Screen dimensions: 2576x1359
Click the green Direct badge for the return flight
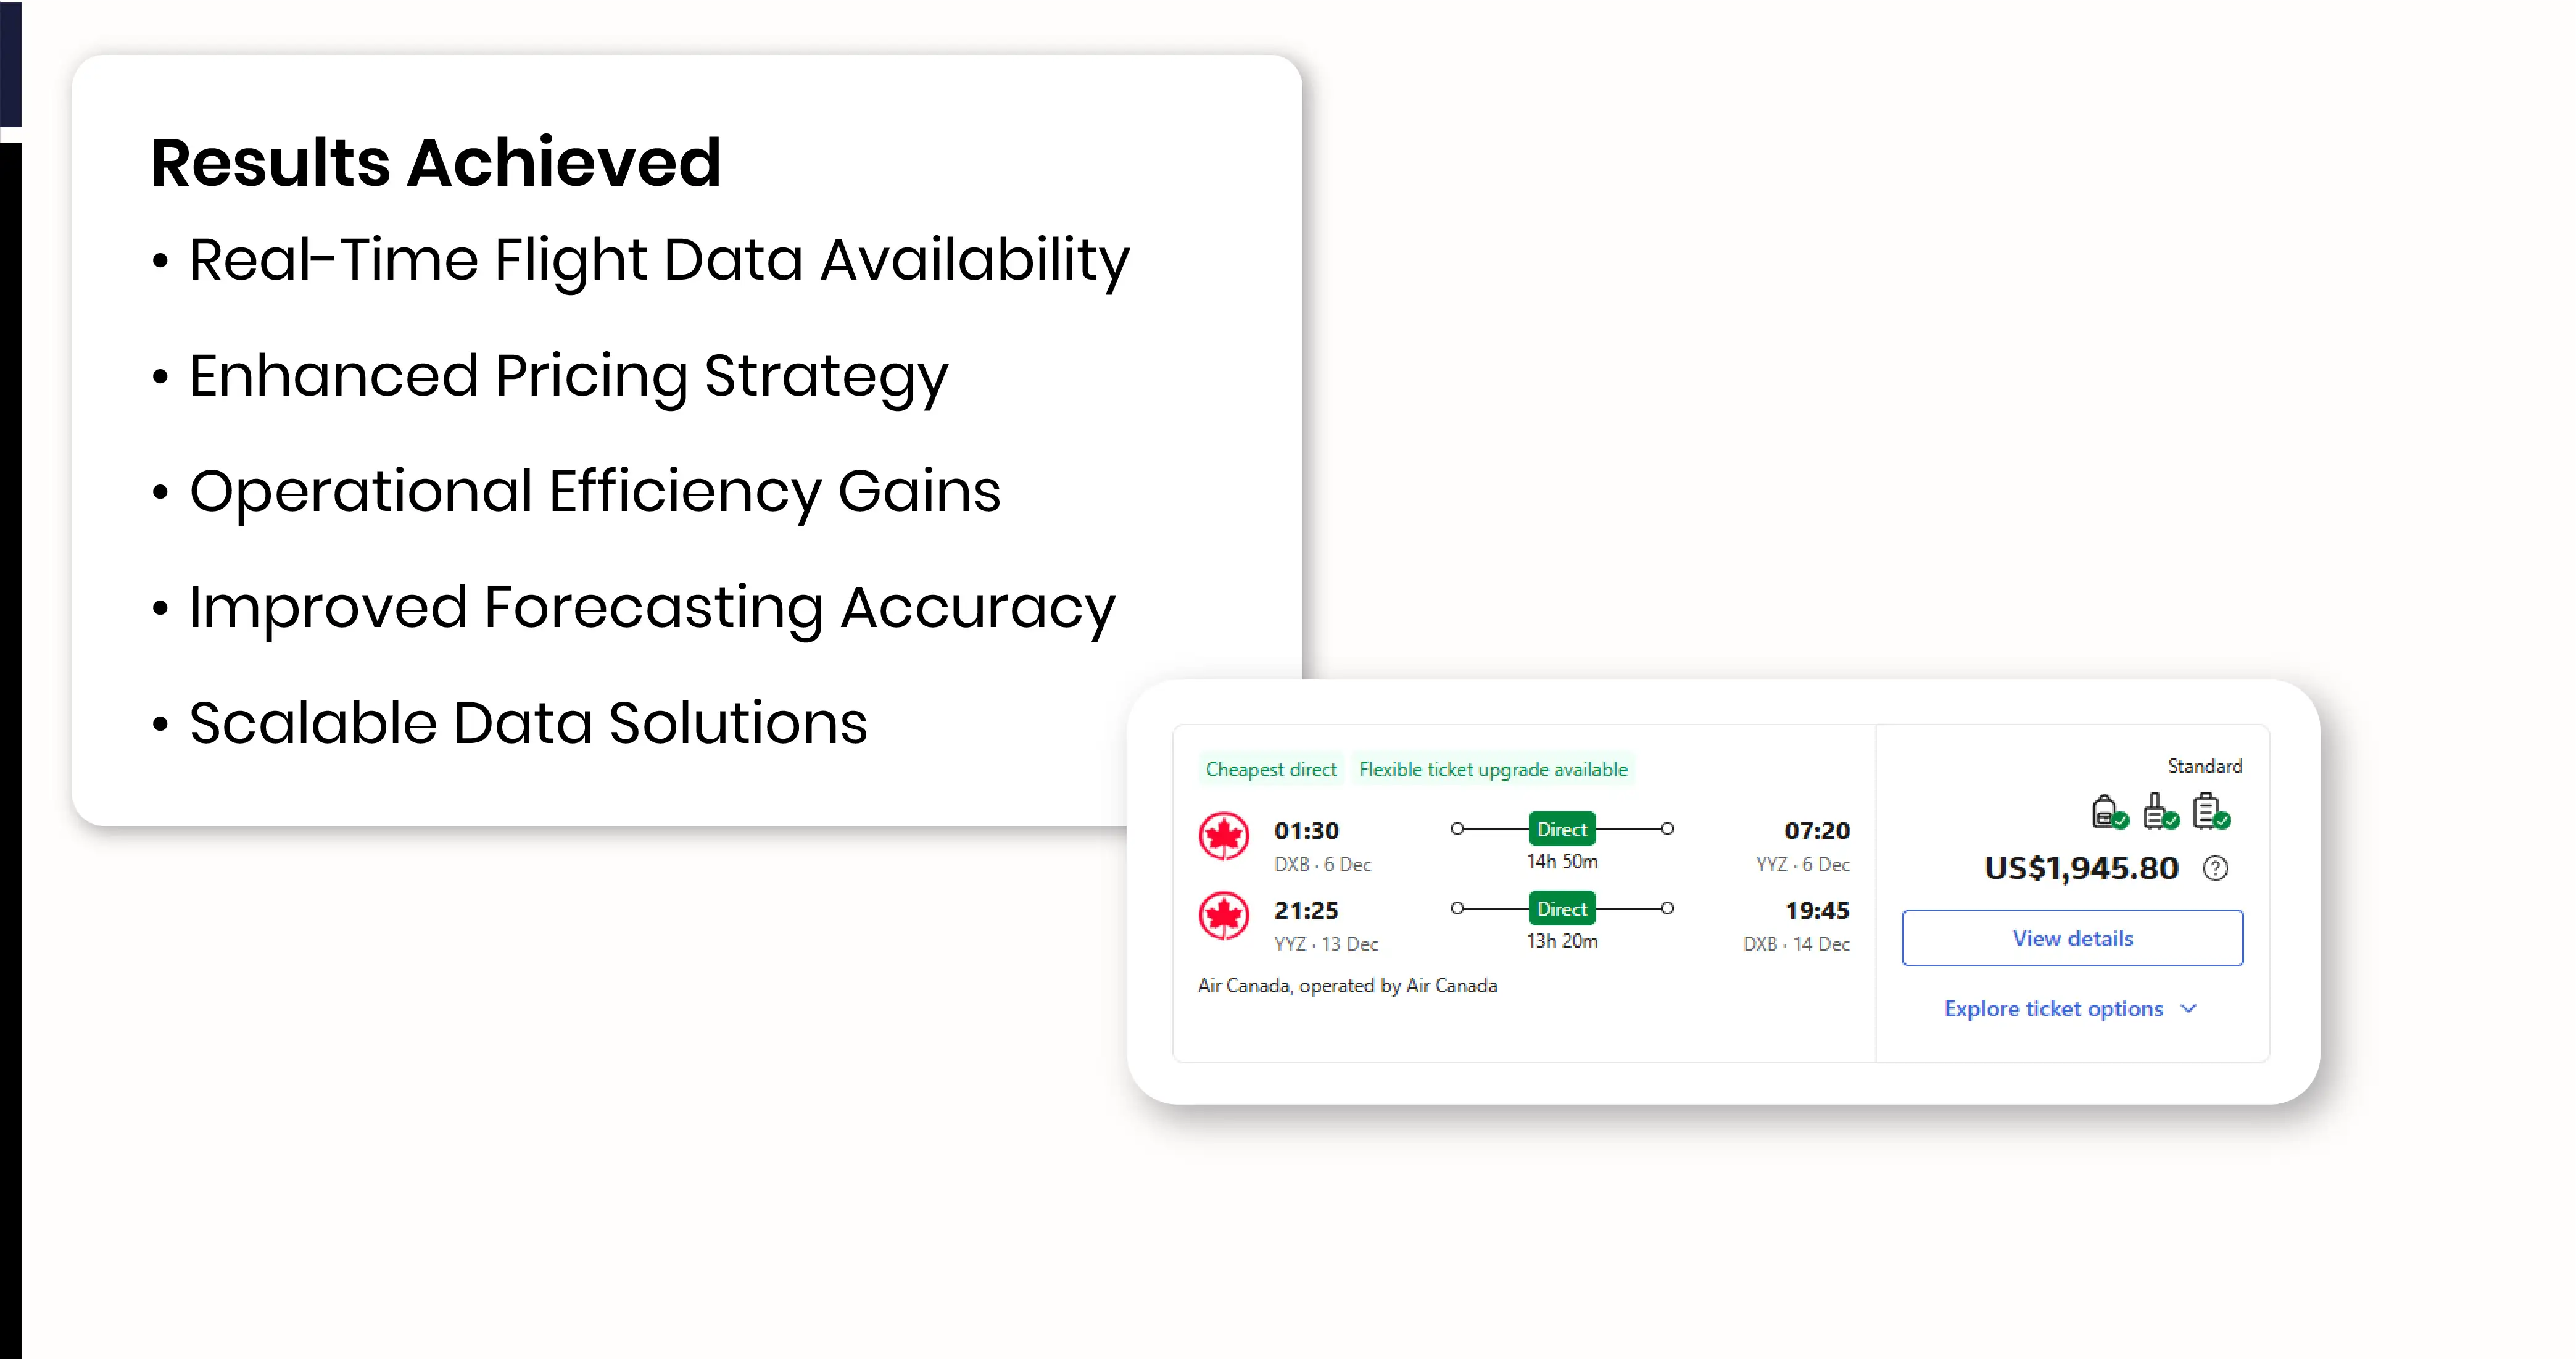[1561, 909]
